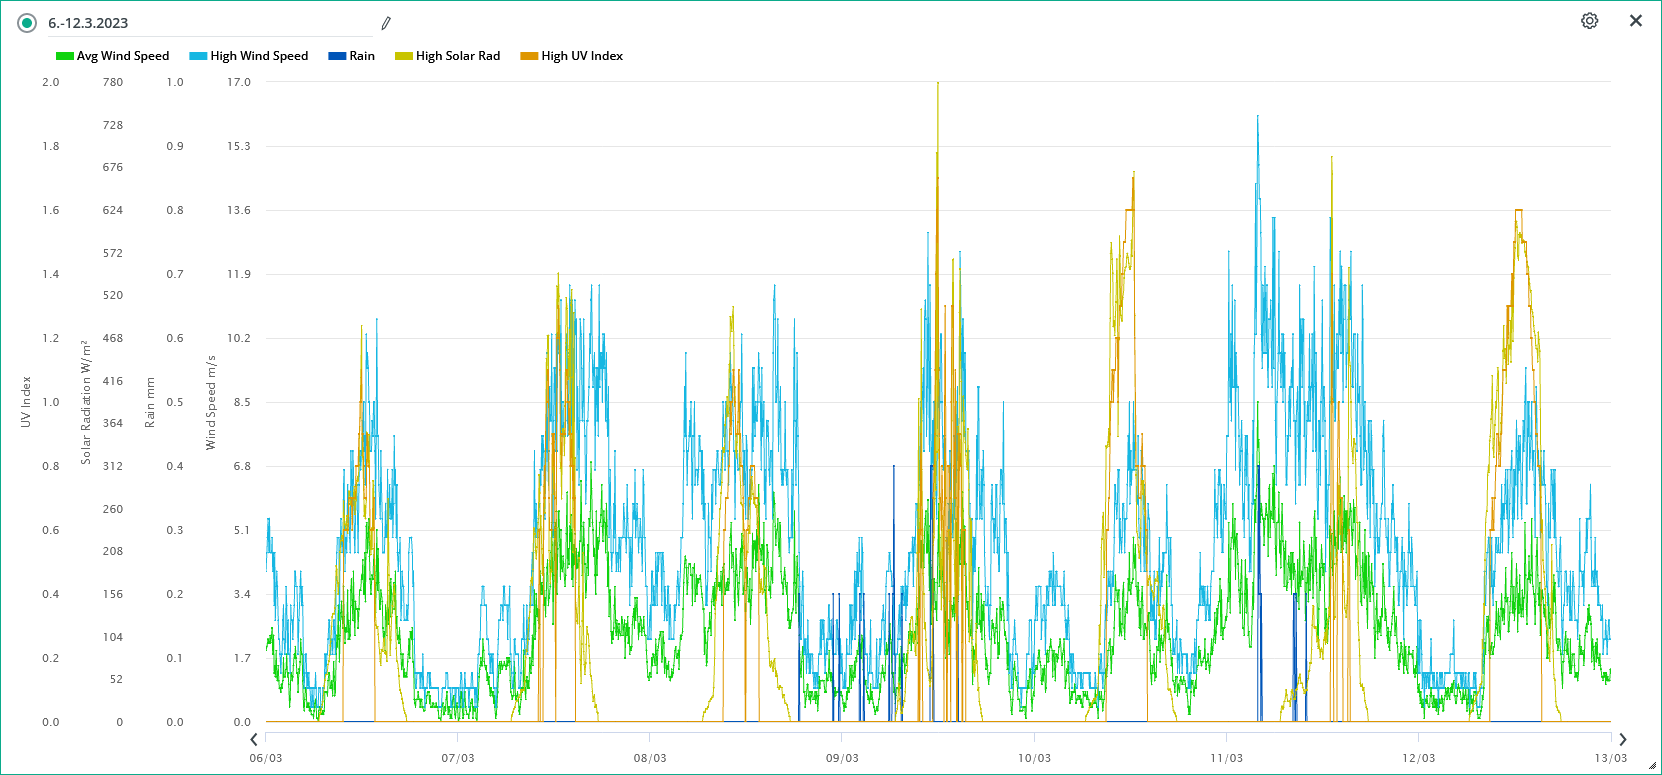1662x775 pixels.
Task: Toggle the Avg Wind Speed series
Action: point(113,56)
